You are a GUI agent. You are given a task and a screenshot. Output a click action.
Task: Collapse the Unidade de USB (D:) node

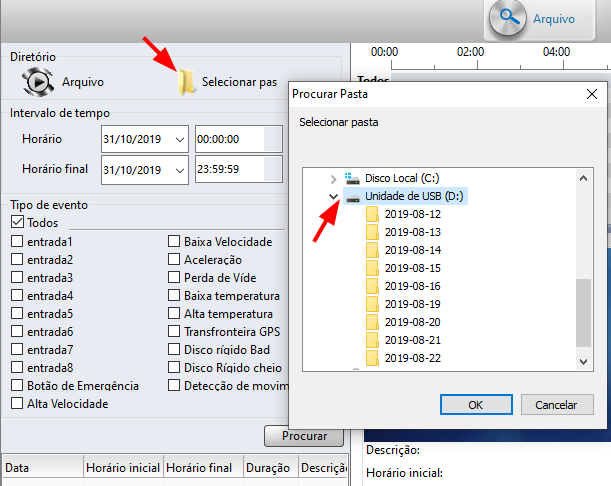pos(334,196)
